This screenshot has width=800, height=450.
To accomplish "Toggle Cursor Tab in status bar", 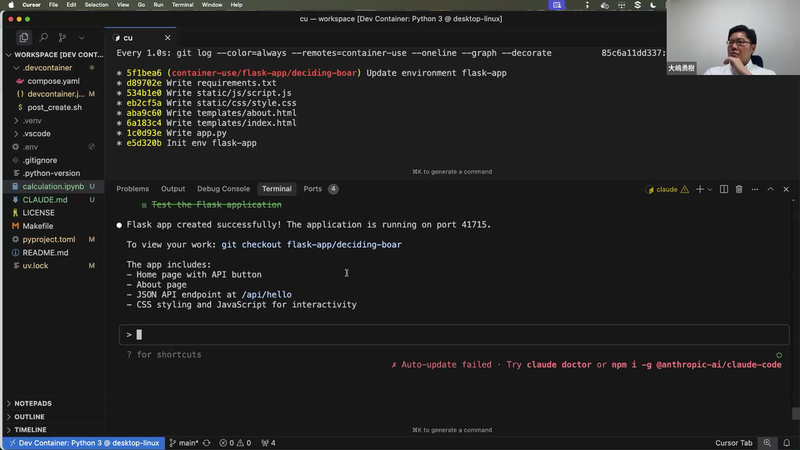I will click(x=734, y=443).
